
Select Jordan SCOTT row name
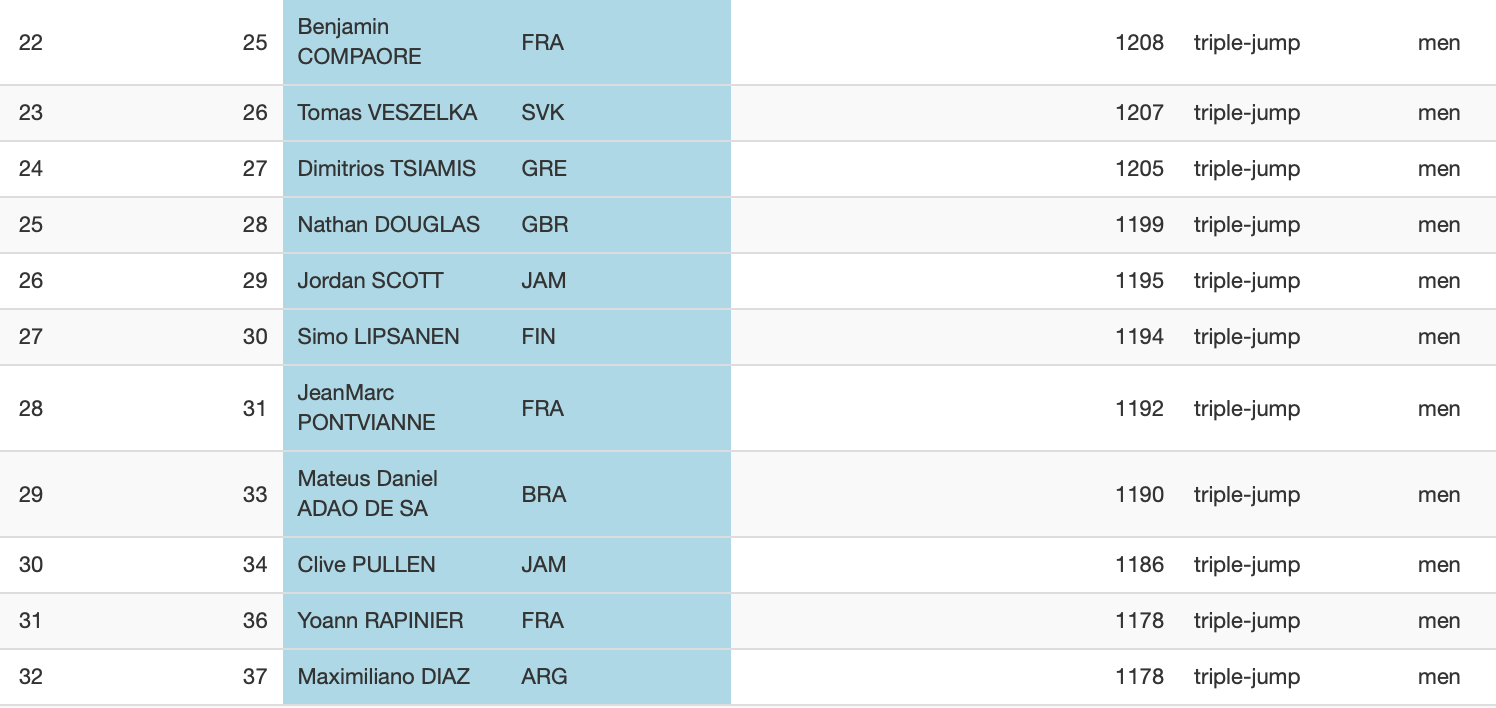click(x=370, y=281)
